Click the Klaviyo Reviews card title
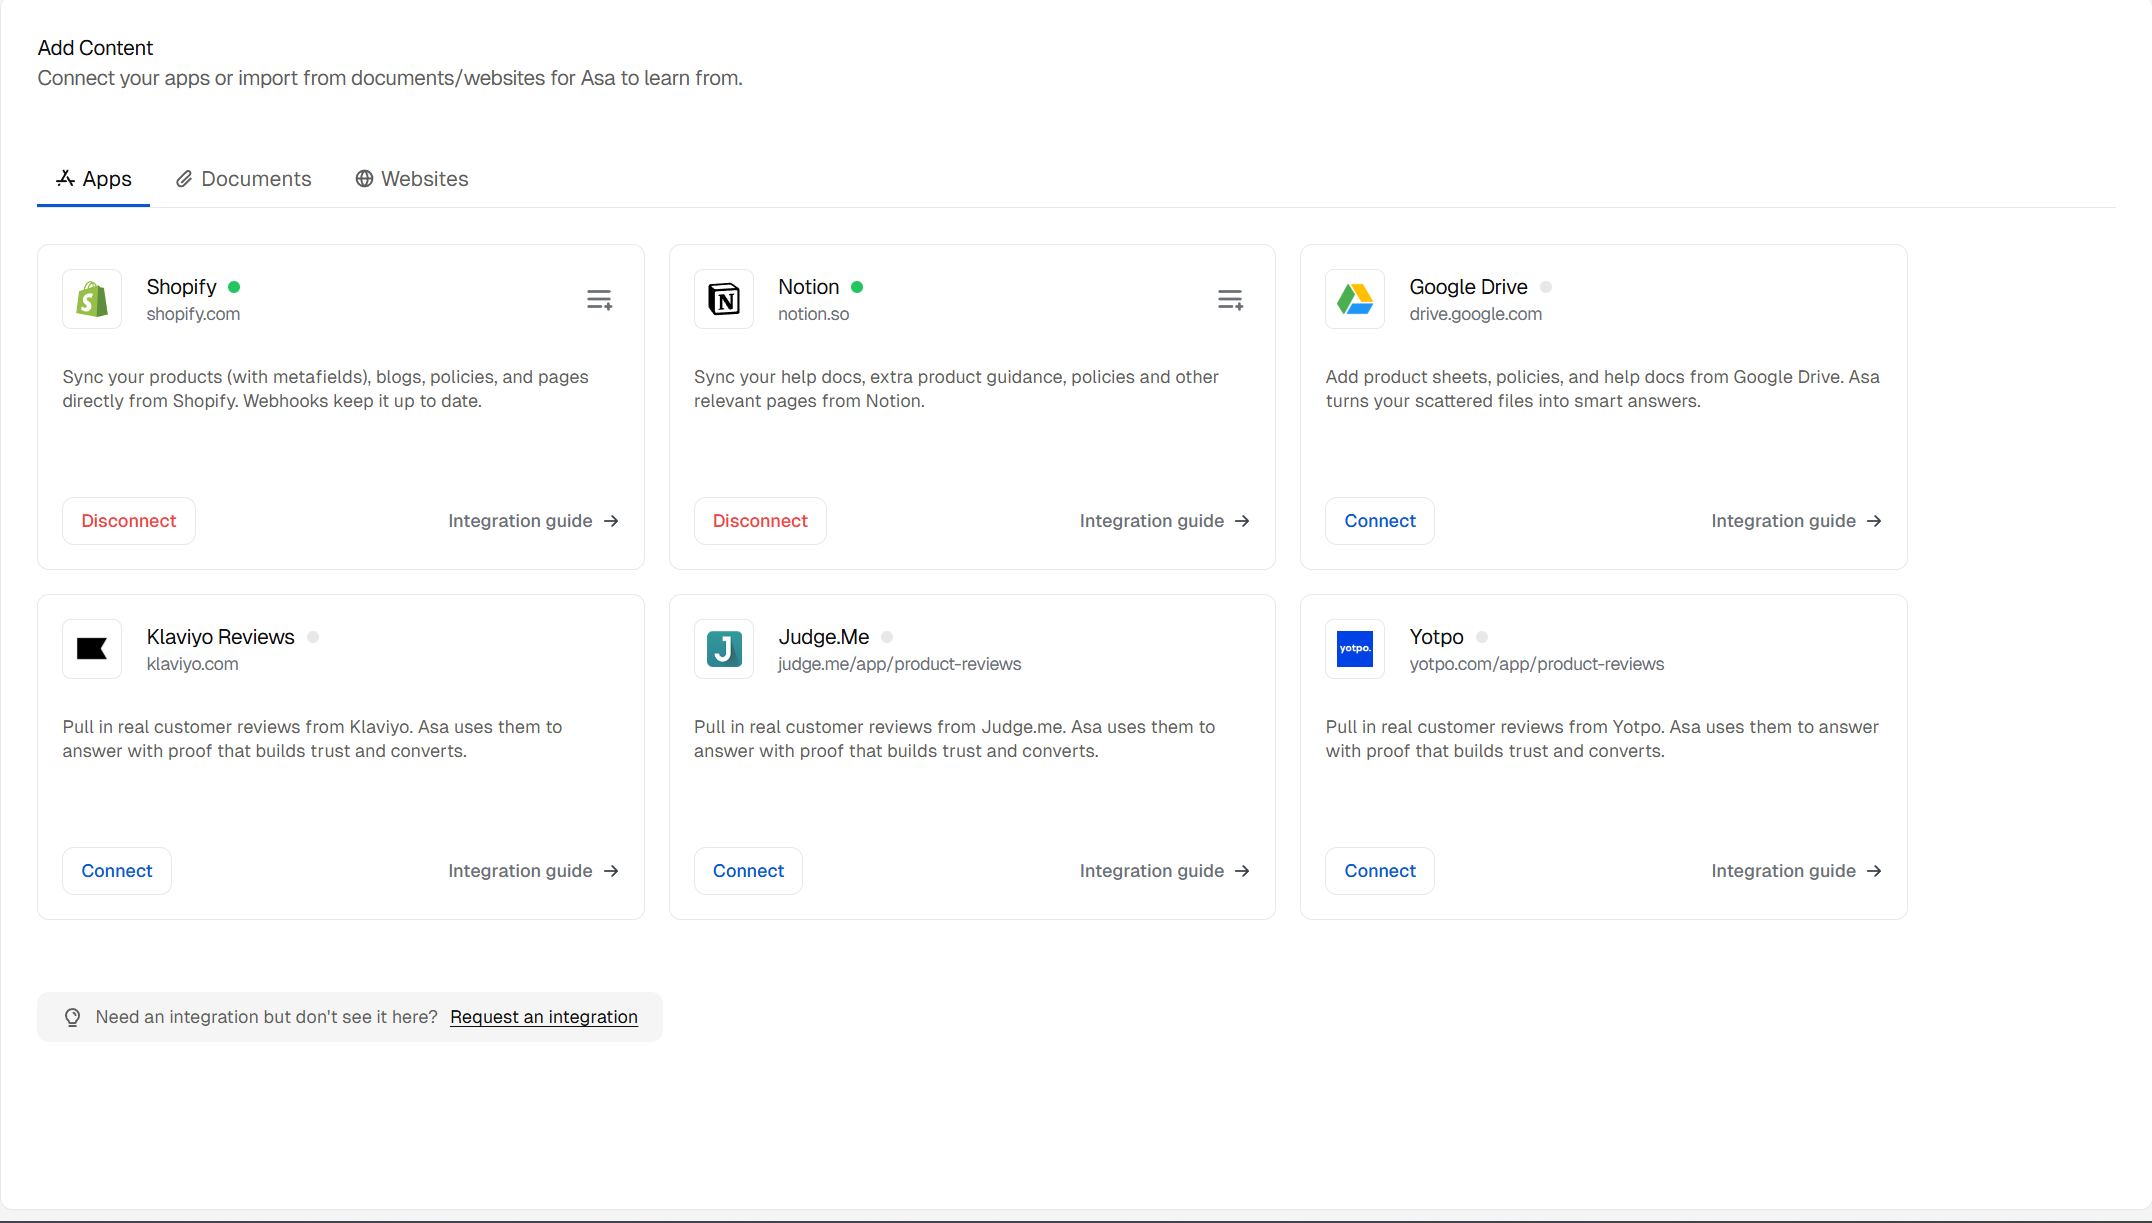2152x1223 pixels. coord(221,637)
